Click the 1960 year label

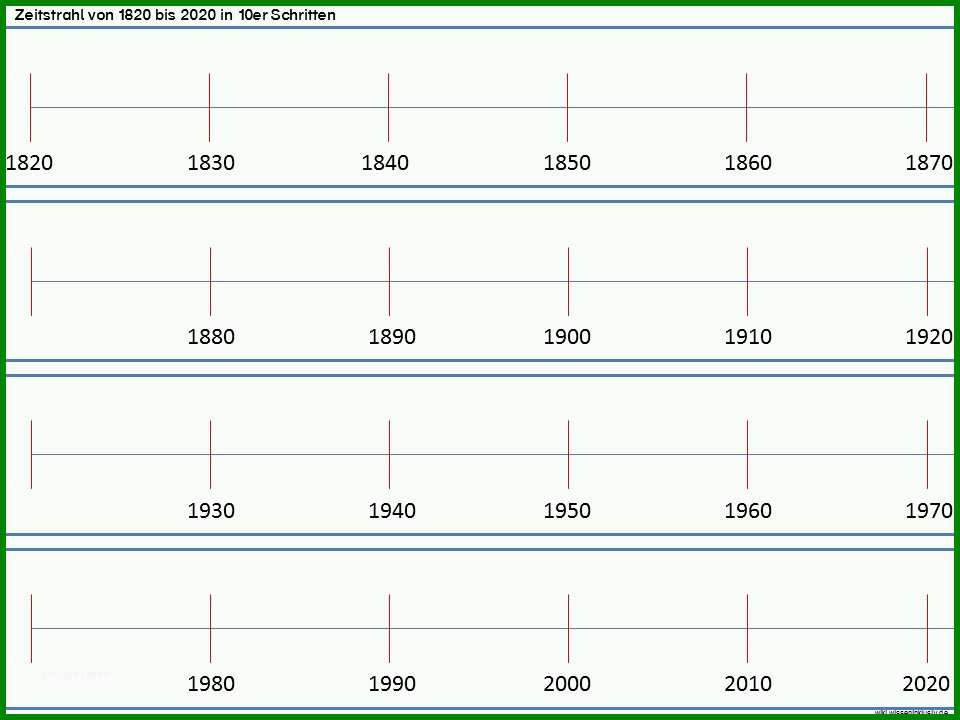pyautogui.click(x=748, y=511)
